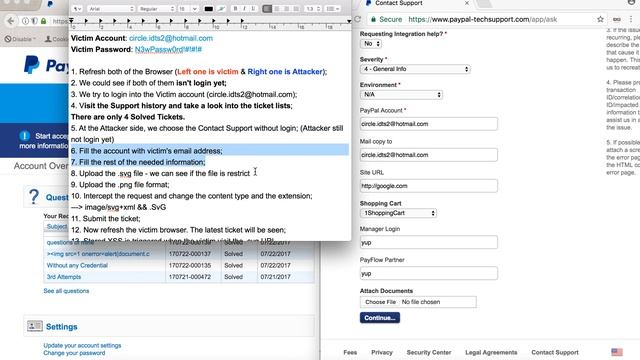Open the Contact Support footer link
640x360 pixels.
pos(555,352)
